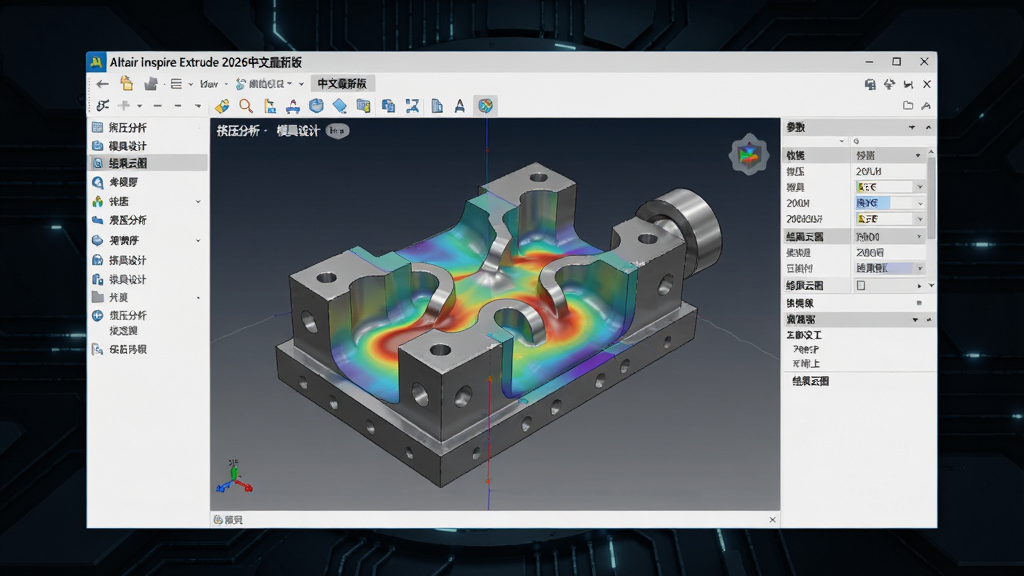Click the first minus button in the second toolbar
The image size is (1024, 576).
click(x=157, y=106)
